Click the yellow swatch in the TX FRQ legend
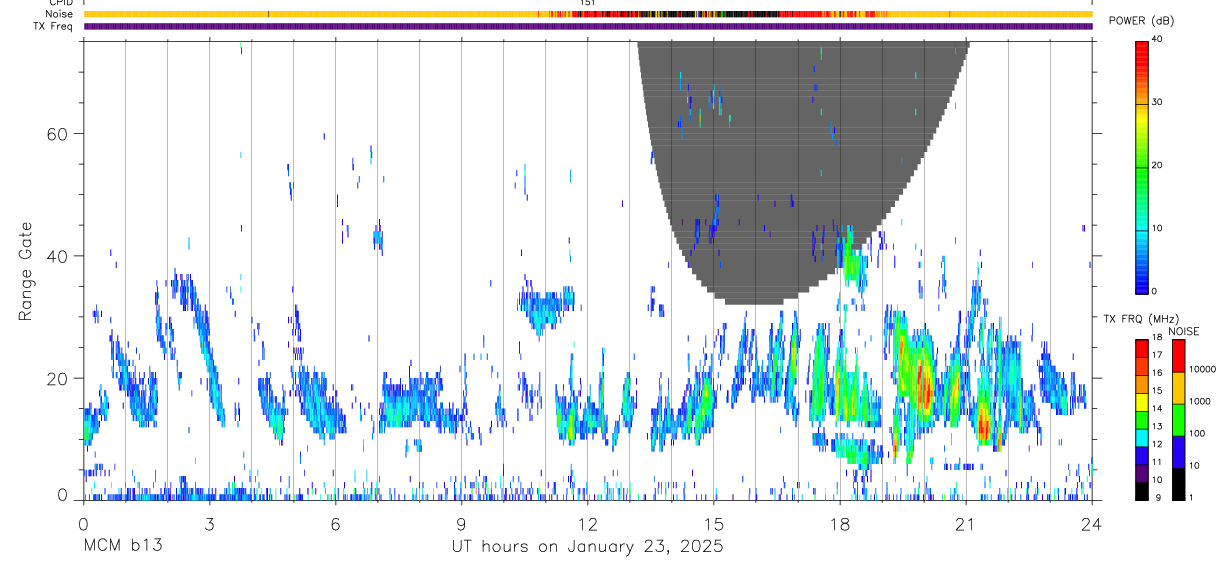Screen dimensions: 1228x567 [1141, 402]
